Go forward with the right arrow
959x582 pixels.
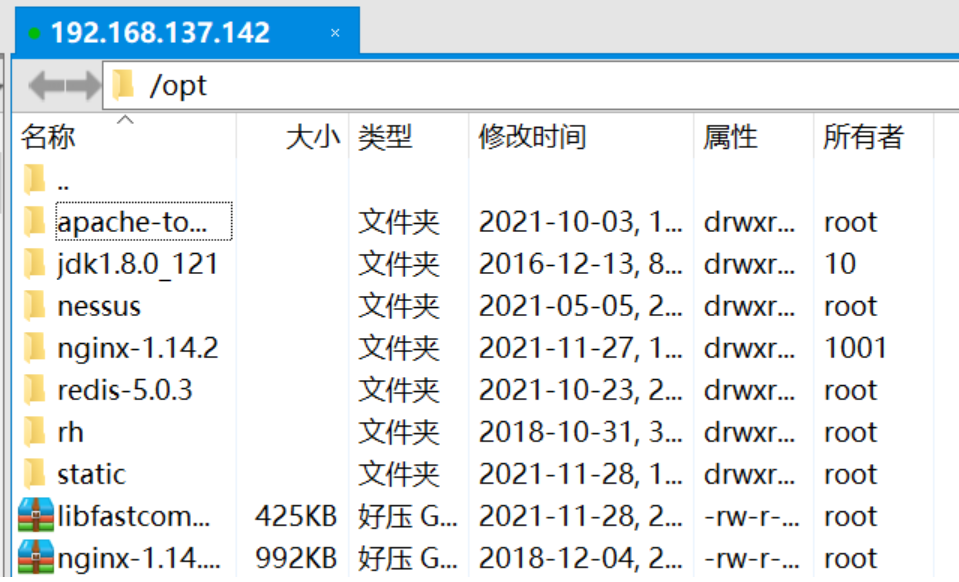[83, 86]
